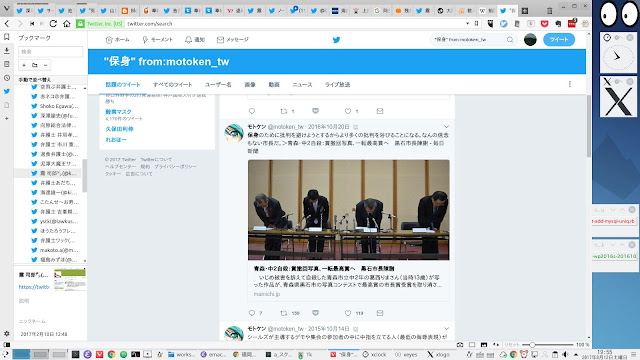Viewport: 640px width, 360px height.
Task: Open the xeyes taskbar item
Action: click(406, 354)
